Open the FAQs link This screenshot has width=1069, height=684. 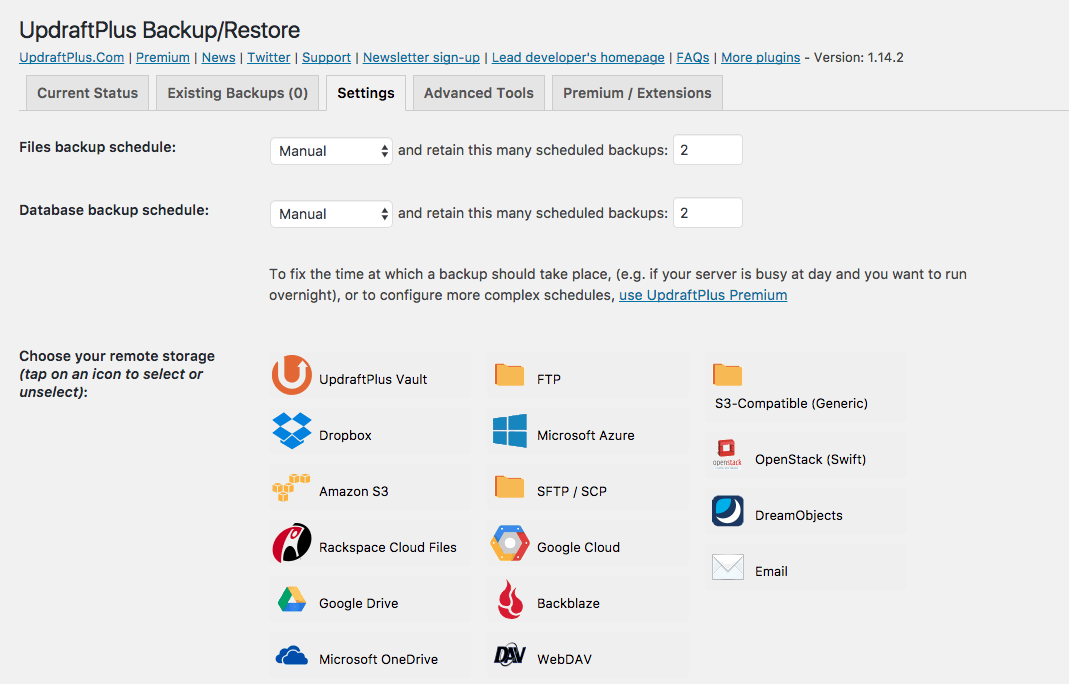coord(693,58)
